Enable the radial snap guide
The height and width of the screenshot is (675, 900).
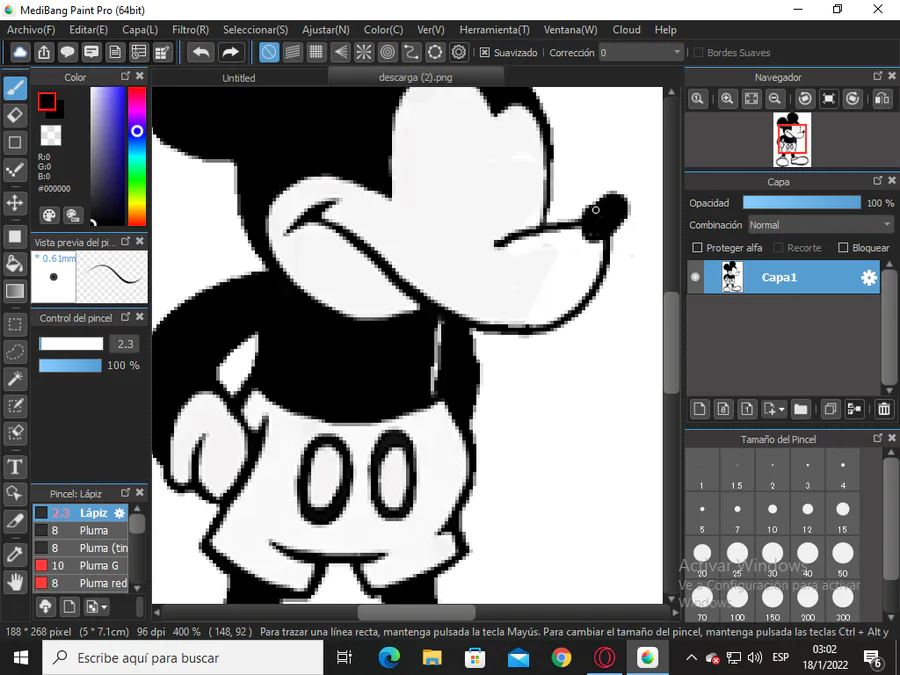point(364,52)
